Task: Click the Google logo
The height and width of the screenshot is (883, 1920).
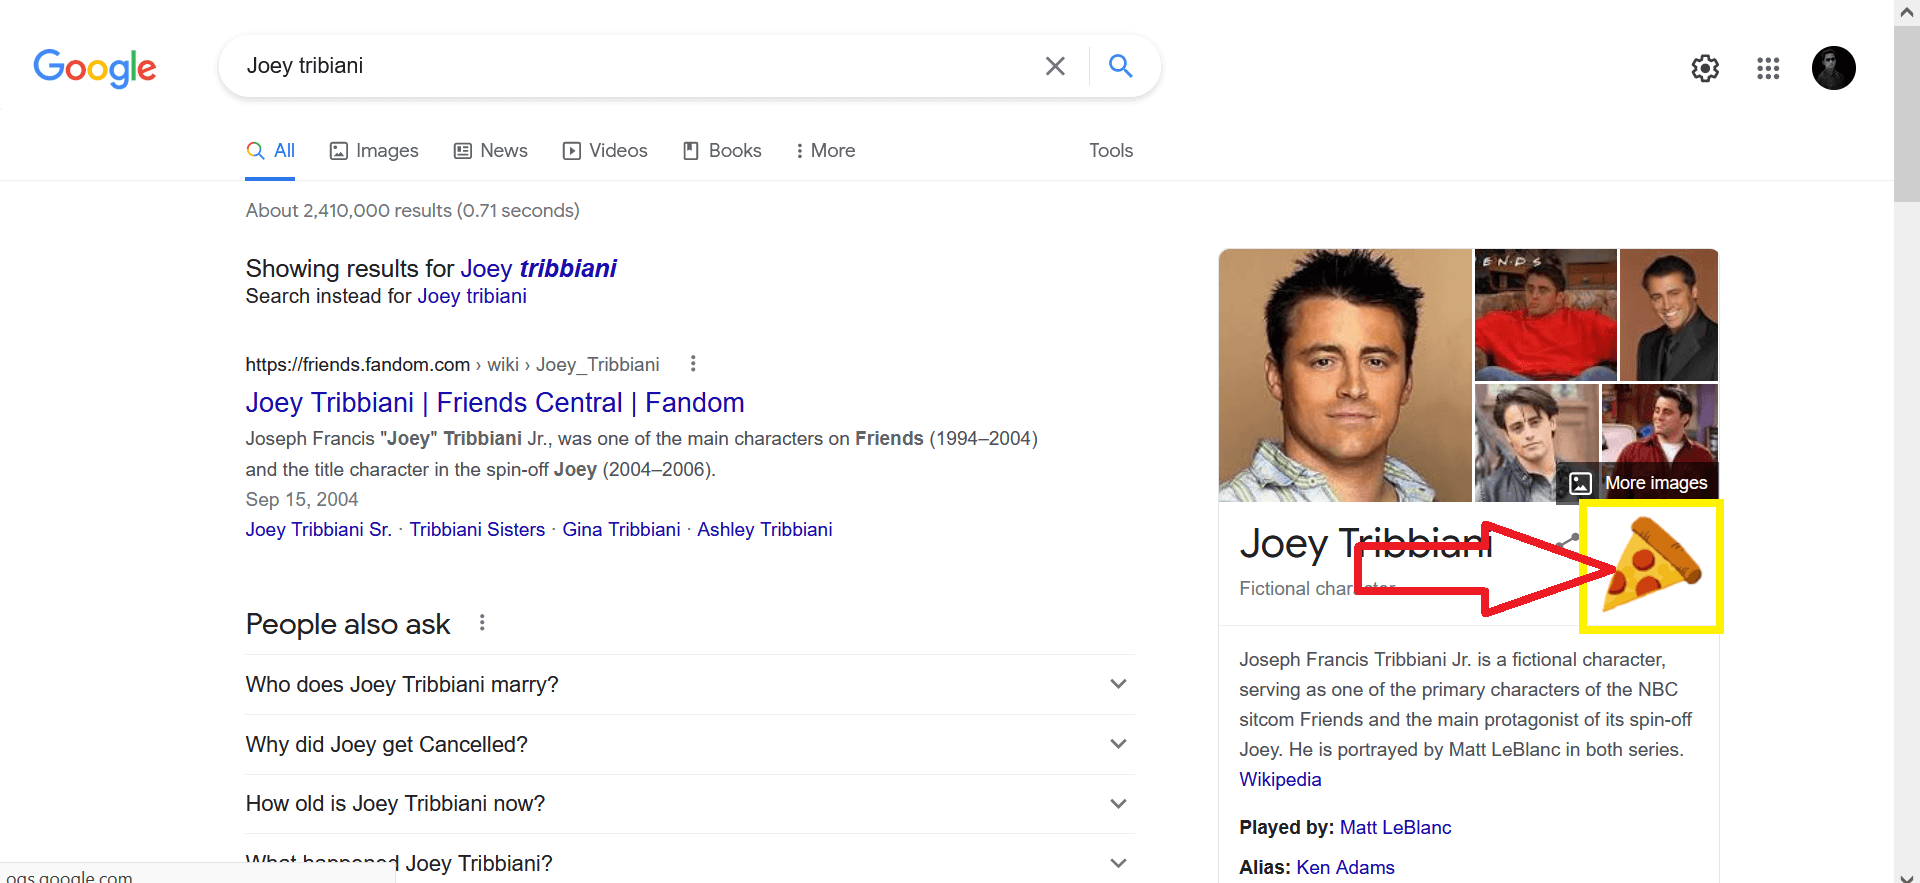Action: (95, 68)
